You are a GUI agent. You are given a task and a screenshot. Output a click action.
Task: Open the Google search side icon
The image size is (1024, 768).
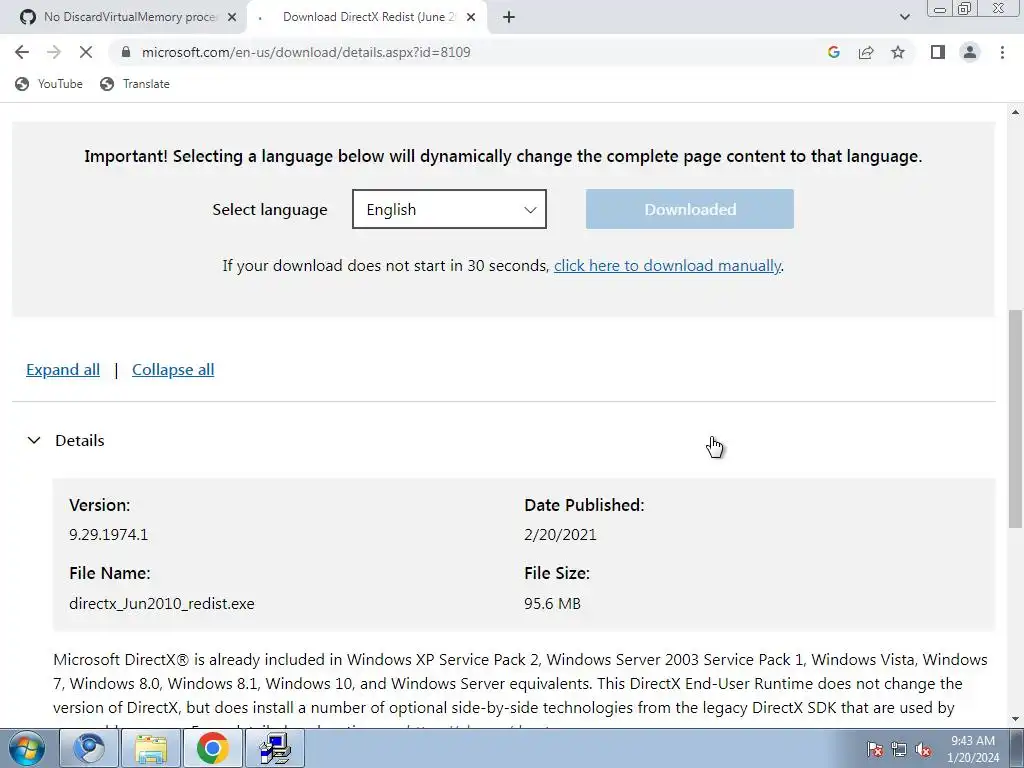coord(833,52)
